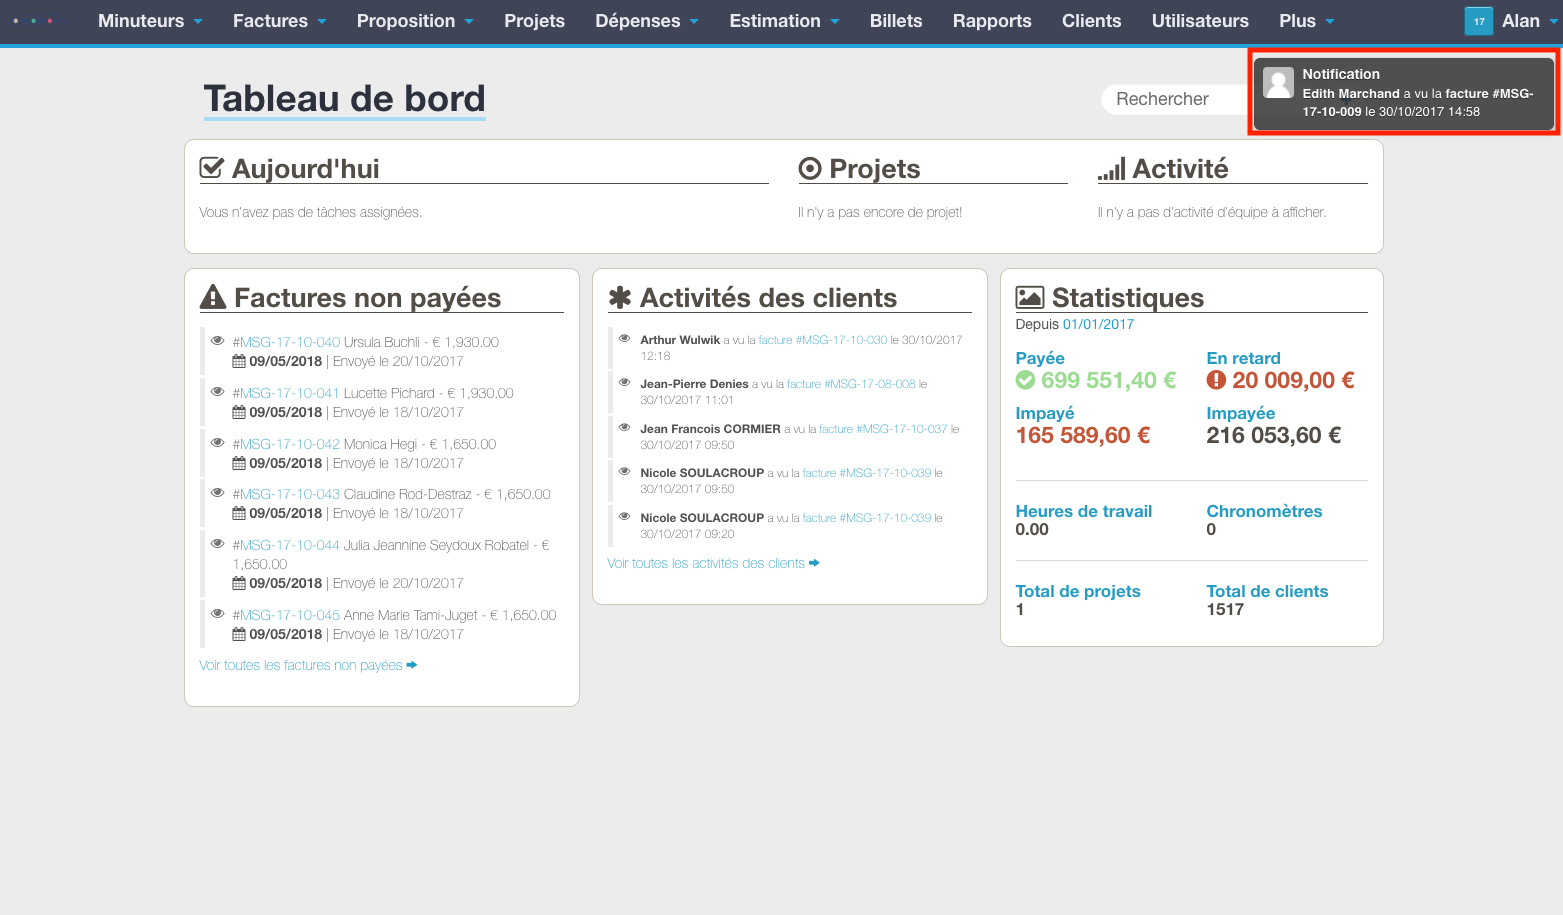Click the eye icon beside Nicole SOULACROUP's 09:20 activity

[x=624, y=517]
